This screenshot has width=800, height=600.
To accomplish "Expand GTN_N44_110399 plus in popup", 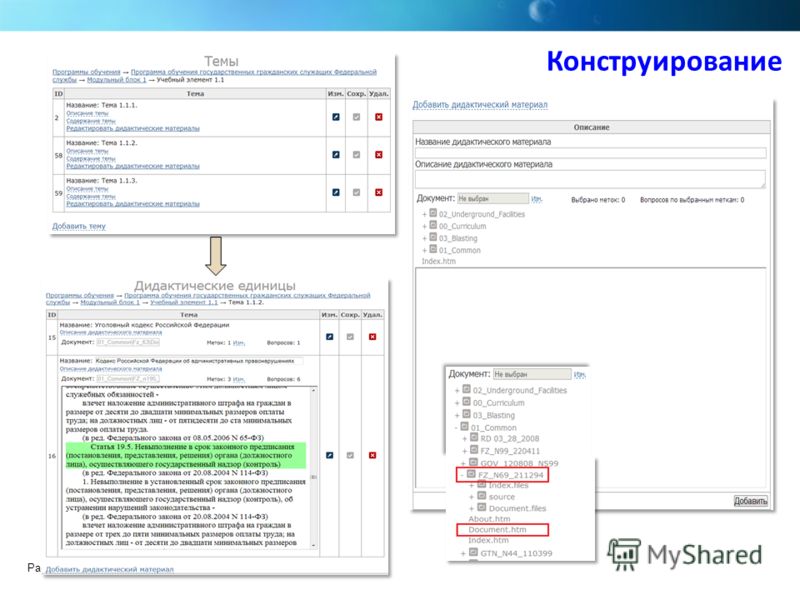I will point(463,554).
